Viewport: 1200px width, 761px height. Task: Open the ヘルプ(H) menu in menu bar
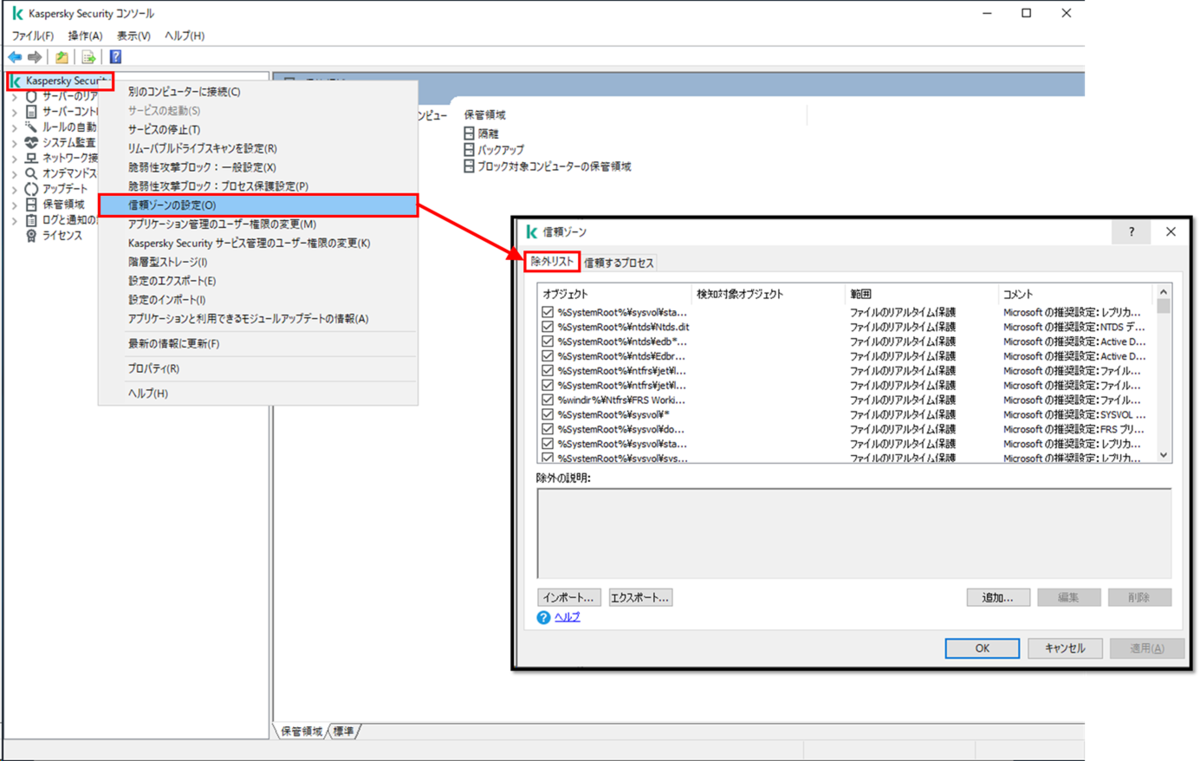point(184,36)
